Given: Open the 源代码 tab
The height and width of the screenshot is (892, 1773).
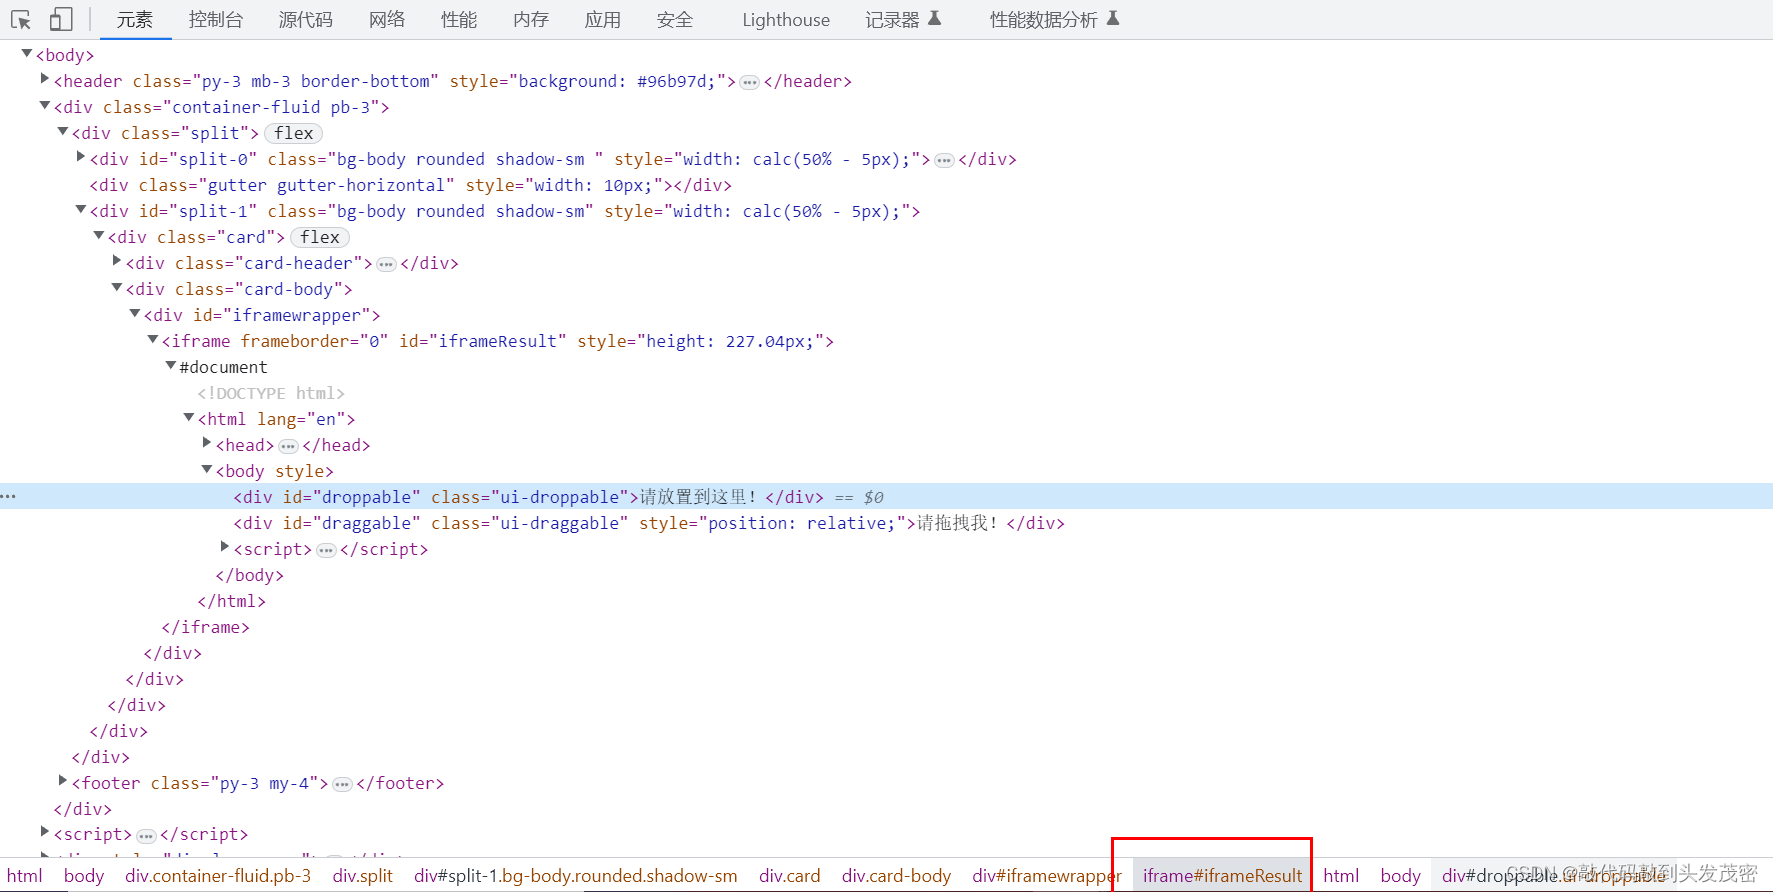Looking at the screenshot, I should (306, 19).
